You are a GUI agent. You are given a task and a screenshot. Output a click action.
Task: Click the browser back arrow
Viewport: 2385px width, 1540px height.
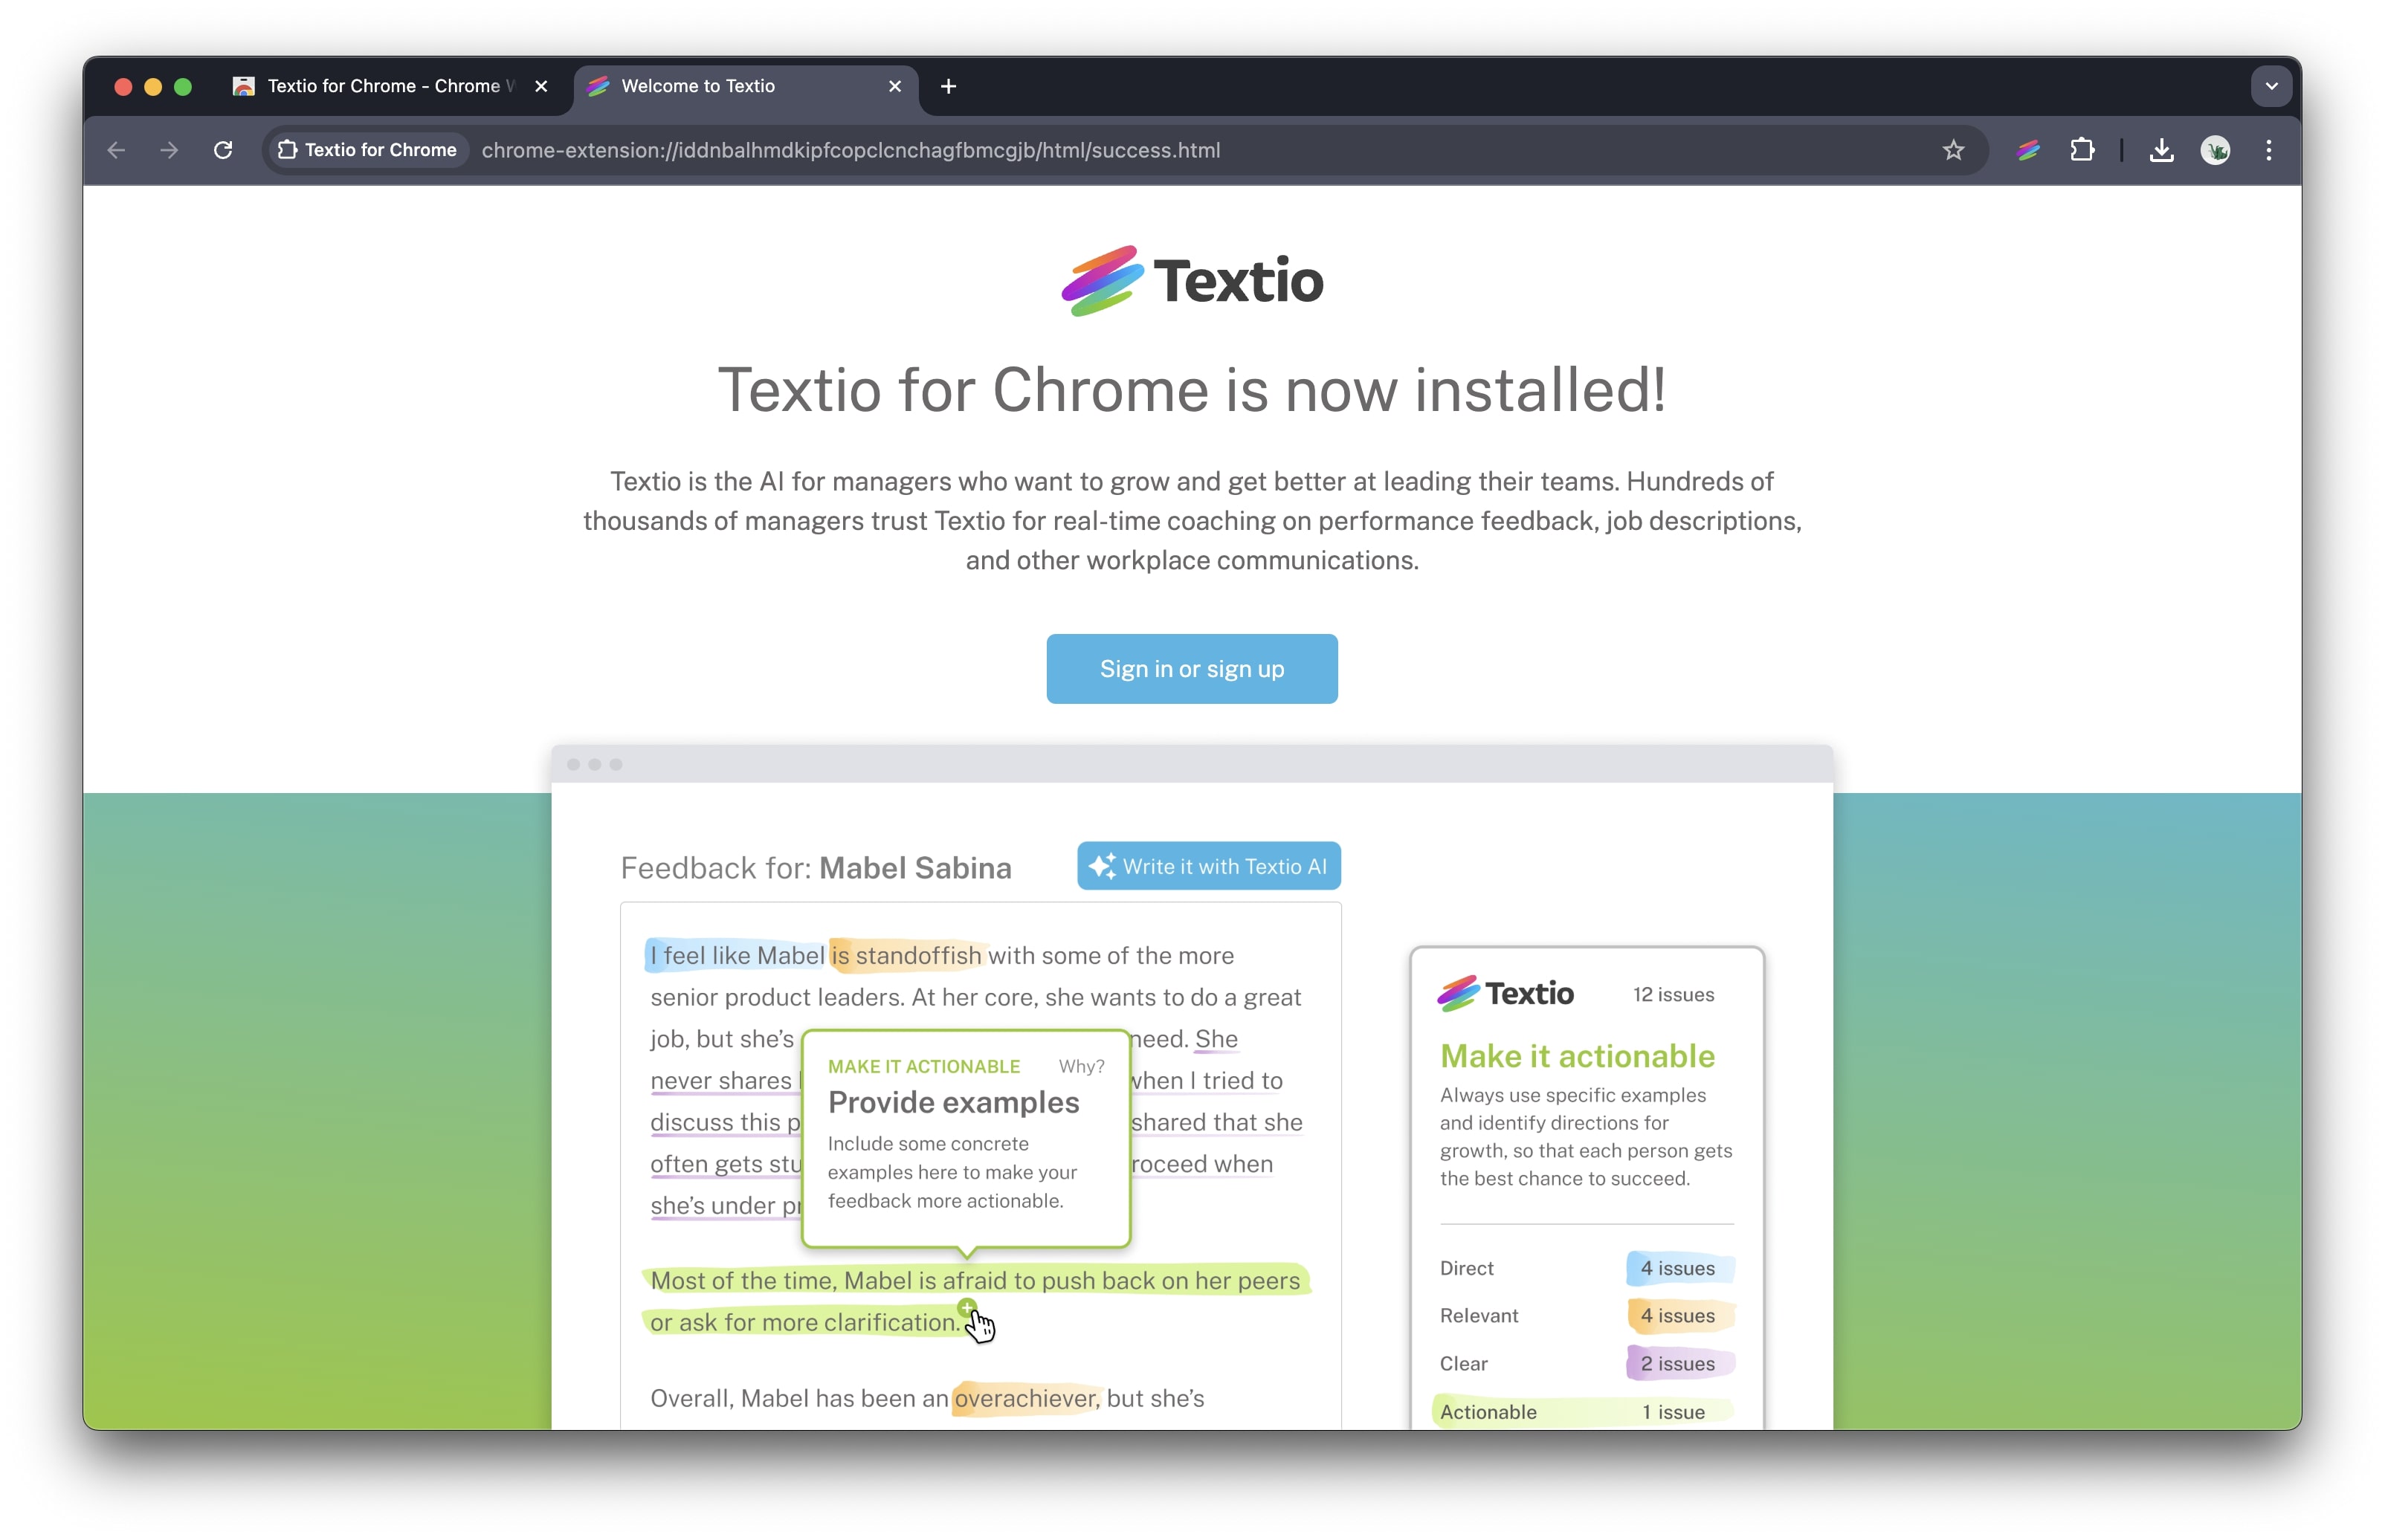tap(116, 150)
